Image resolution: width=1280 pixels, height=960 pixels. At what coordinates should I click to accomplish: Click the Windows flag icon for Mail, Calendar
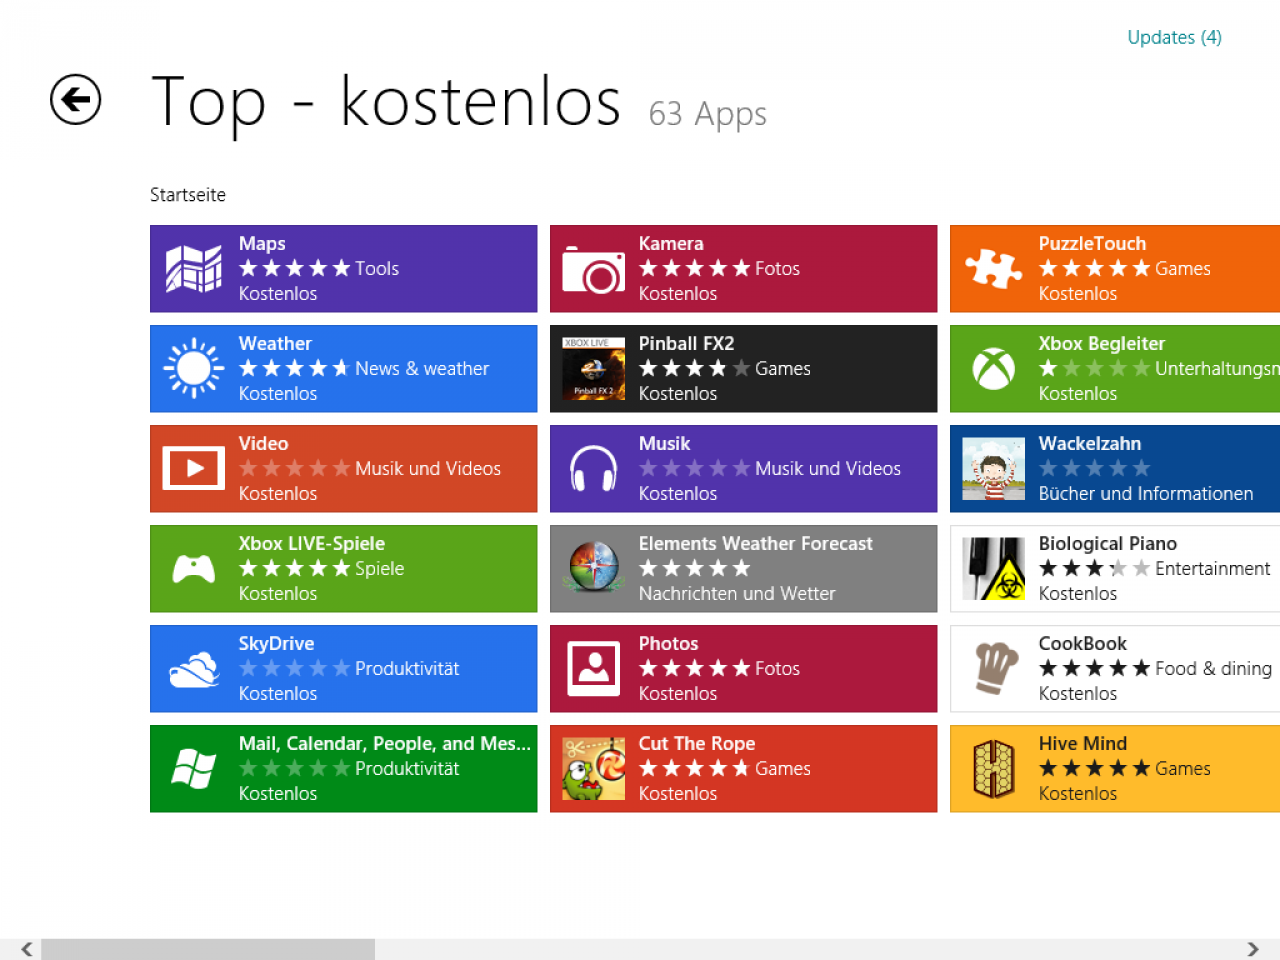coord(194,768)
